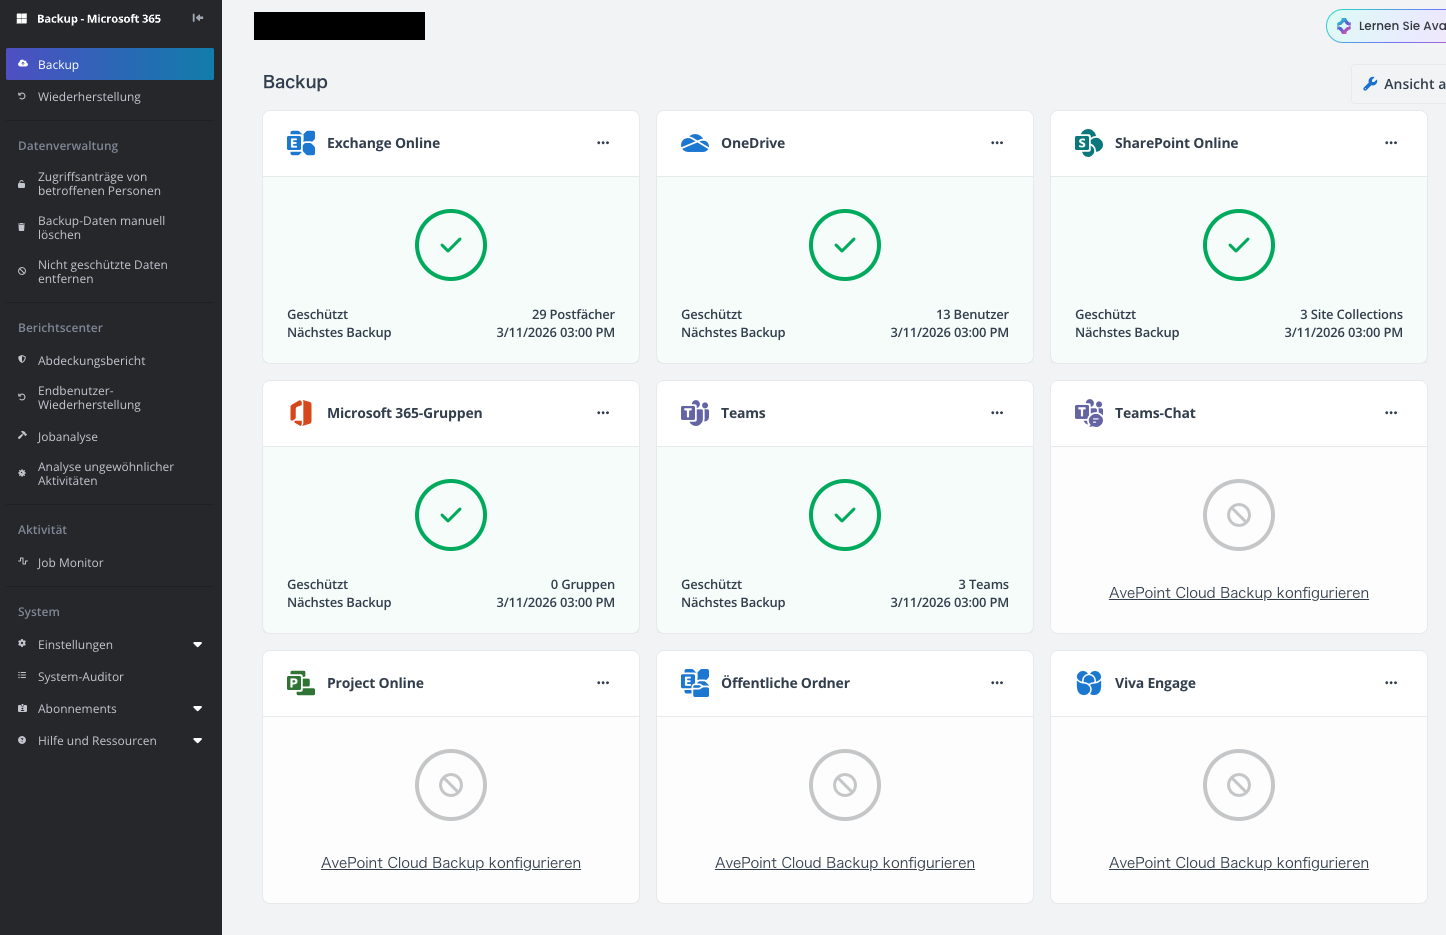This screenshot has height=935, width=1446.
Task: Click the Viva Engage icon
Action: [x=1089, y=683]
